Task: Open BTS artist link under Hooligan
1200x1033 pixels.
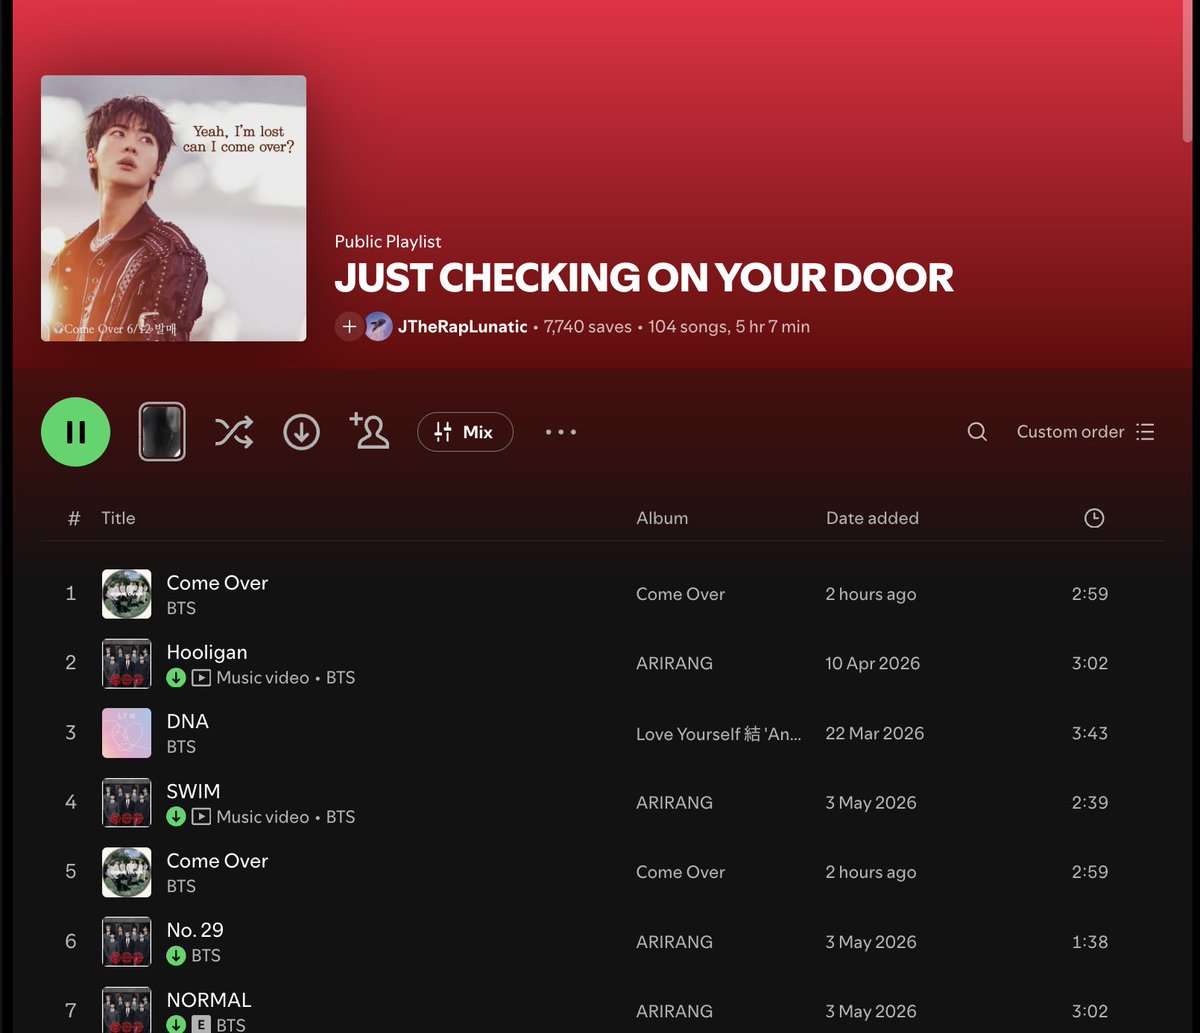Action: pos(341,678)
